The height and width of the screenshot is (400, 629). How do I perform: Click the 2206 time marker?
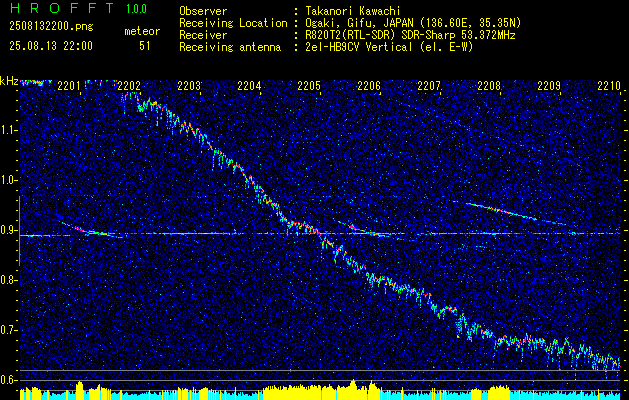point(369,85)
